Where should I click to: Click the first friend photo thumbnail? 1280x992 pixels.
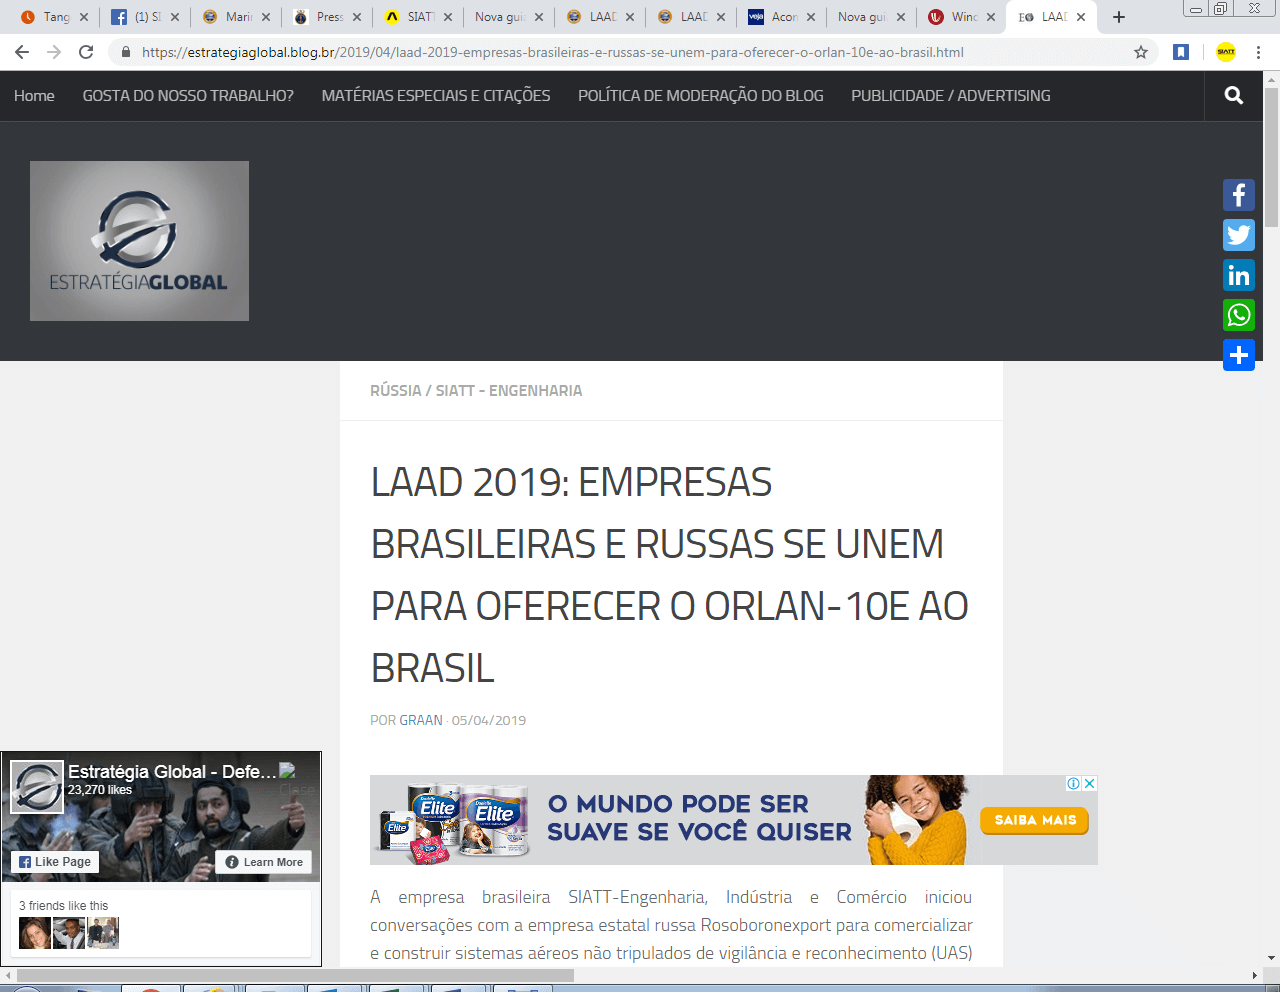[x=35, y=933]
